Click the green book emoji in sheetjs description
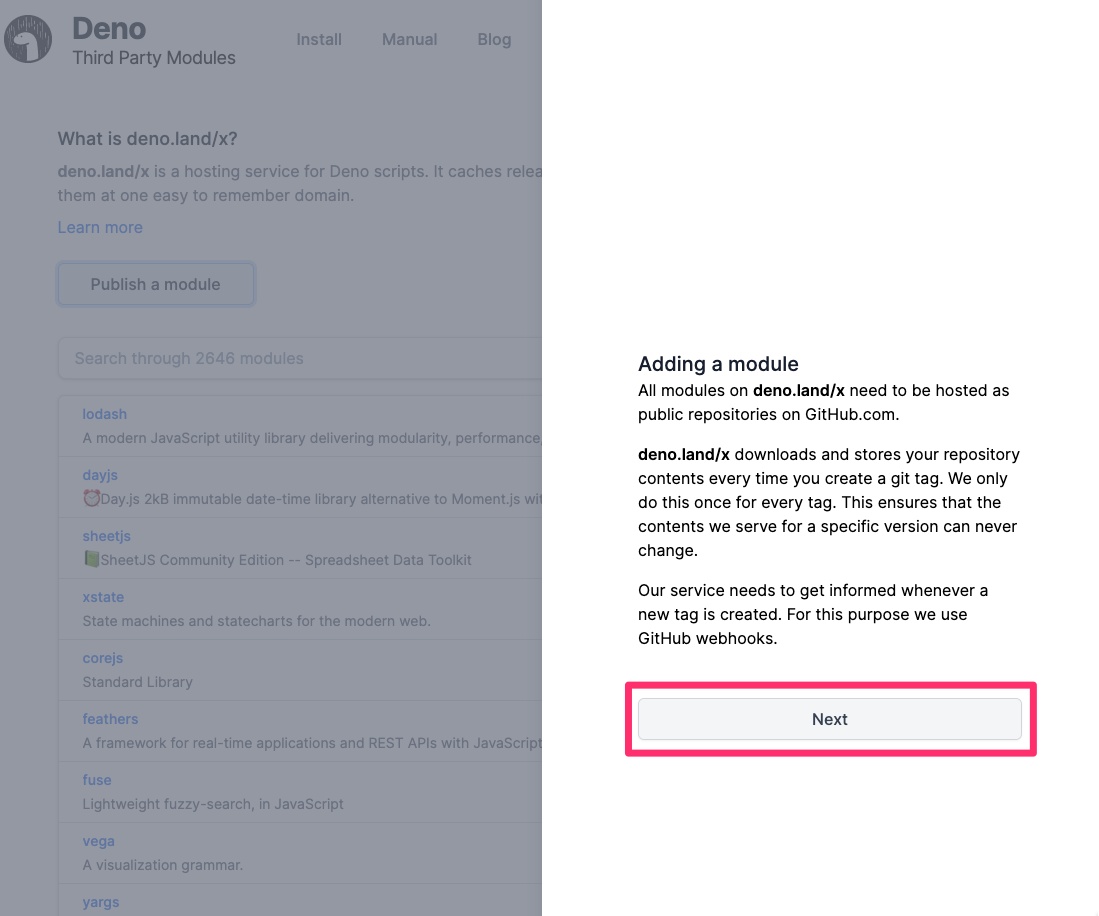Screen dimensions: 1099x916 (x=91, y=559)
